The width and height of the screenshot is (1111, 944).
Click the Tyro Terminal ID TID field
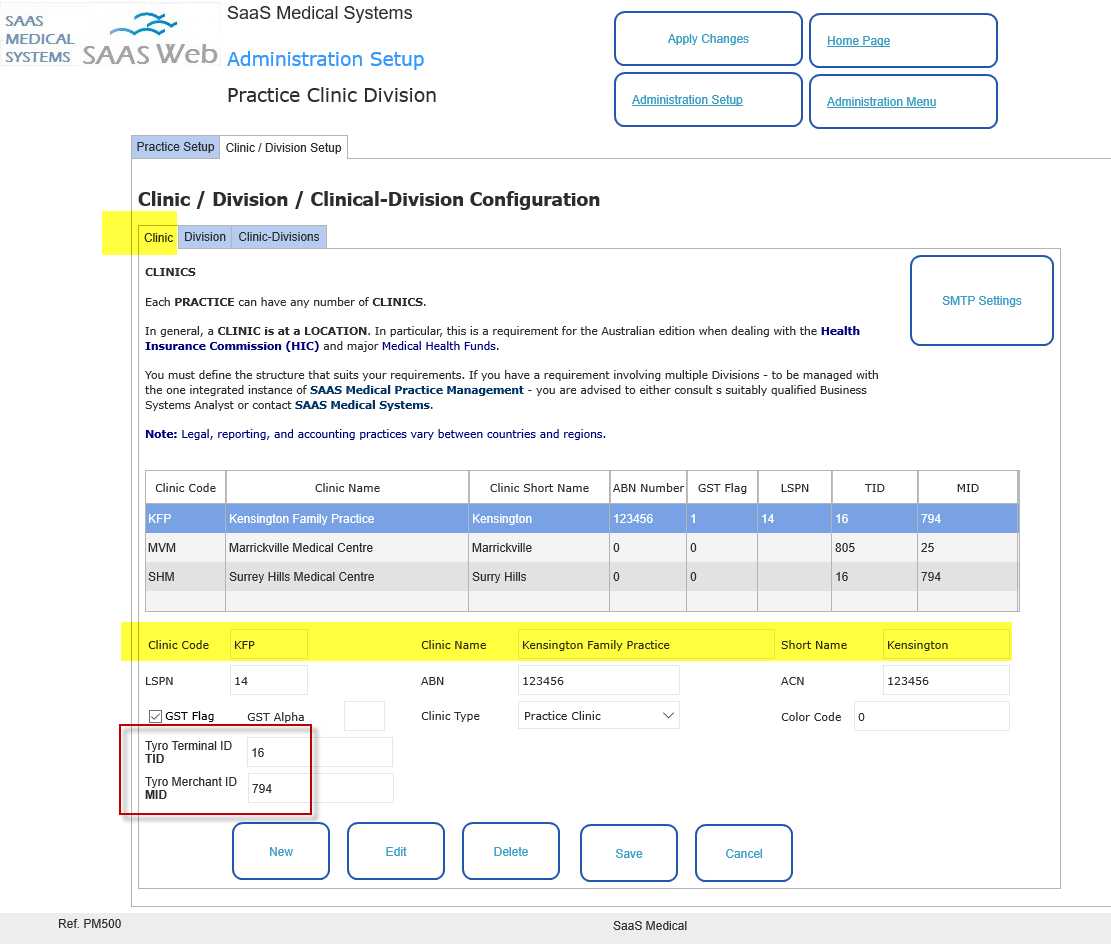point(320,752)
